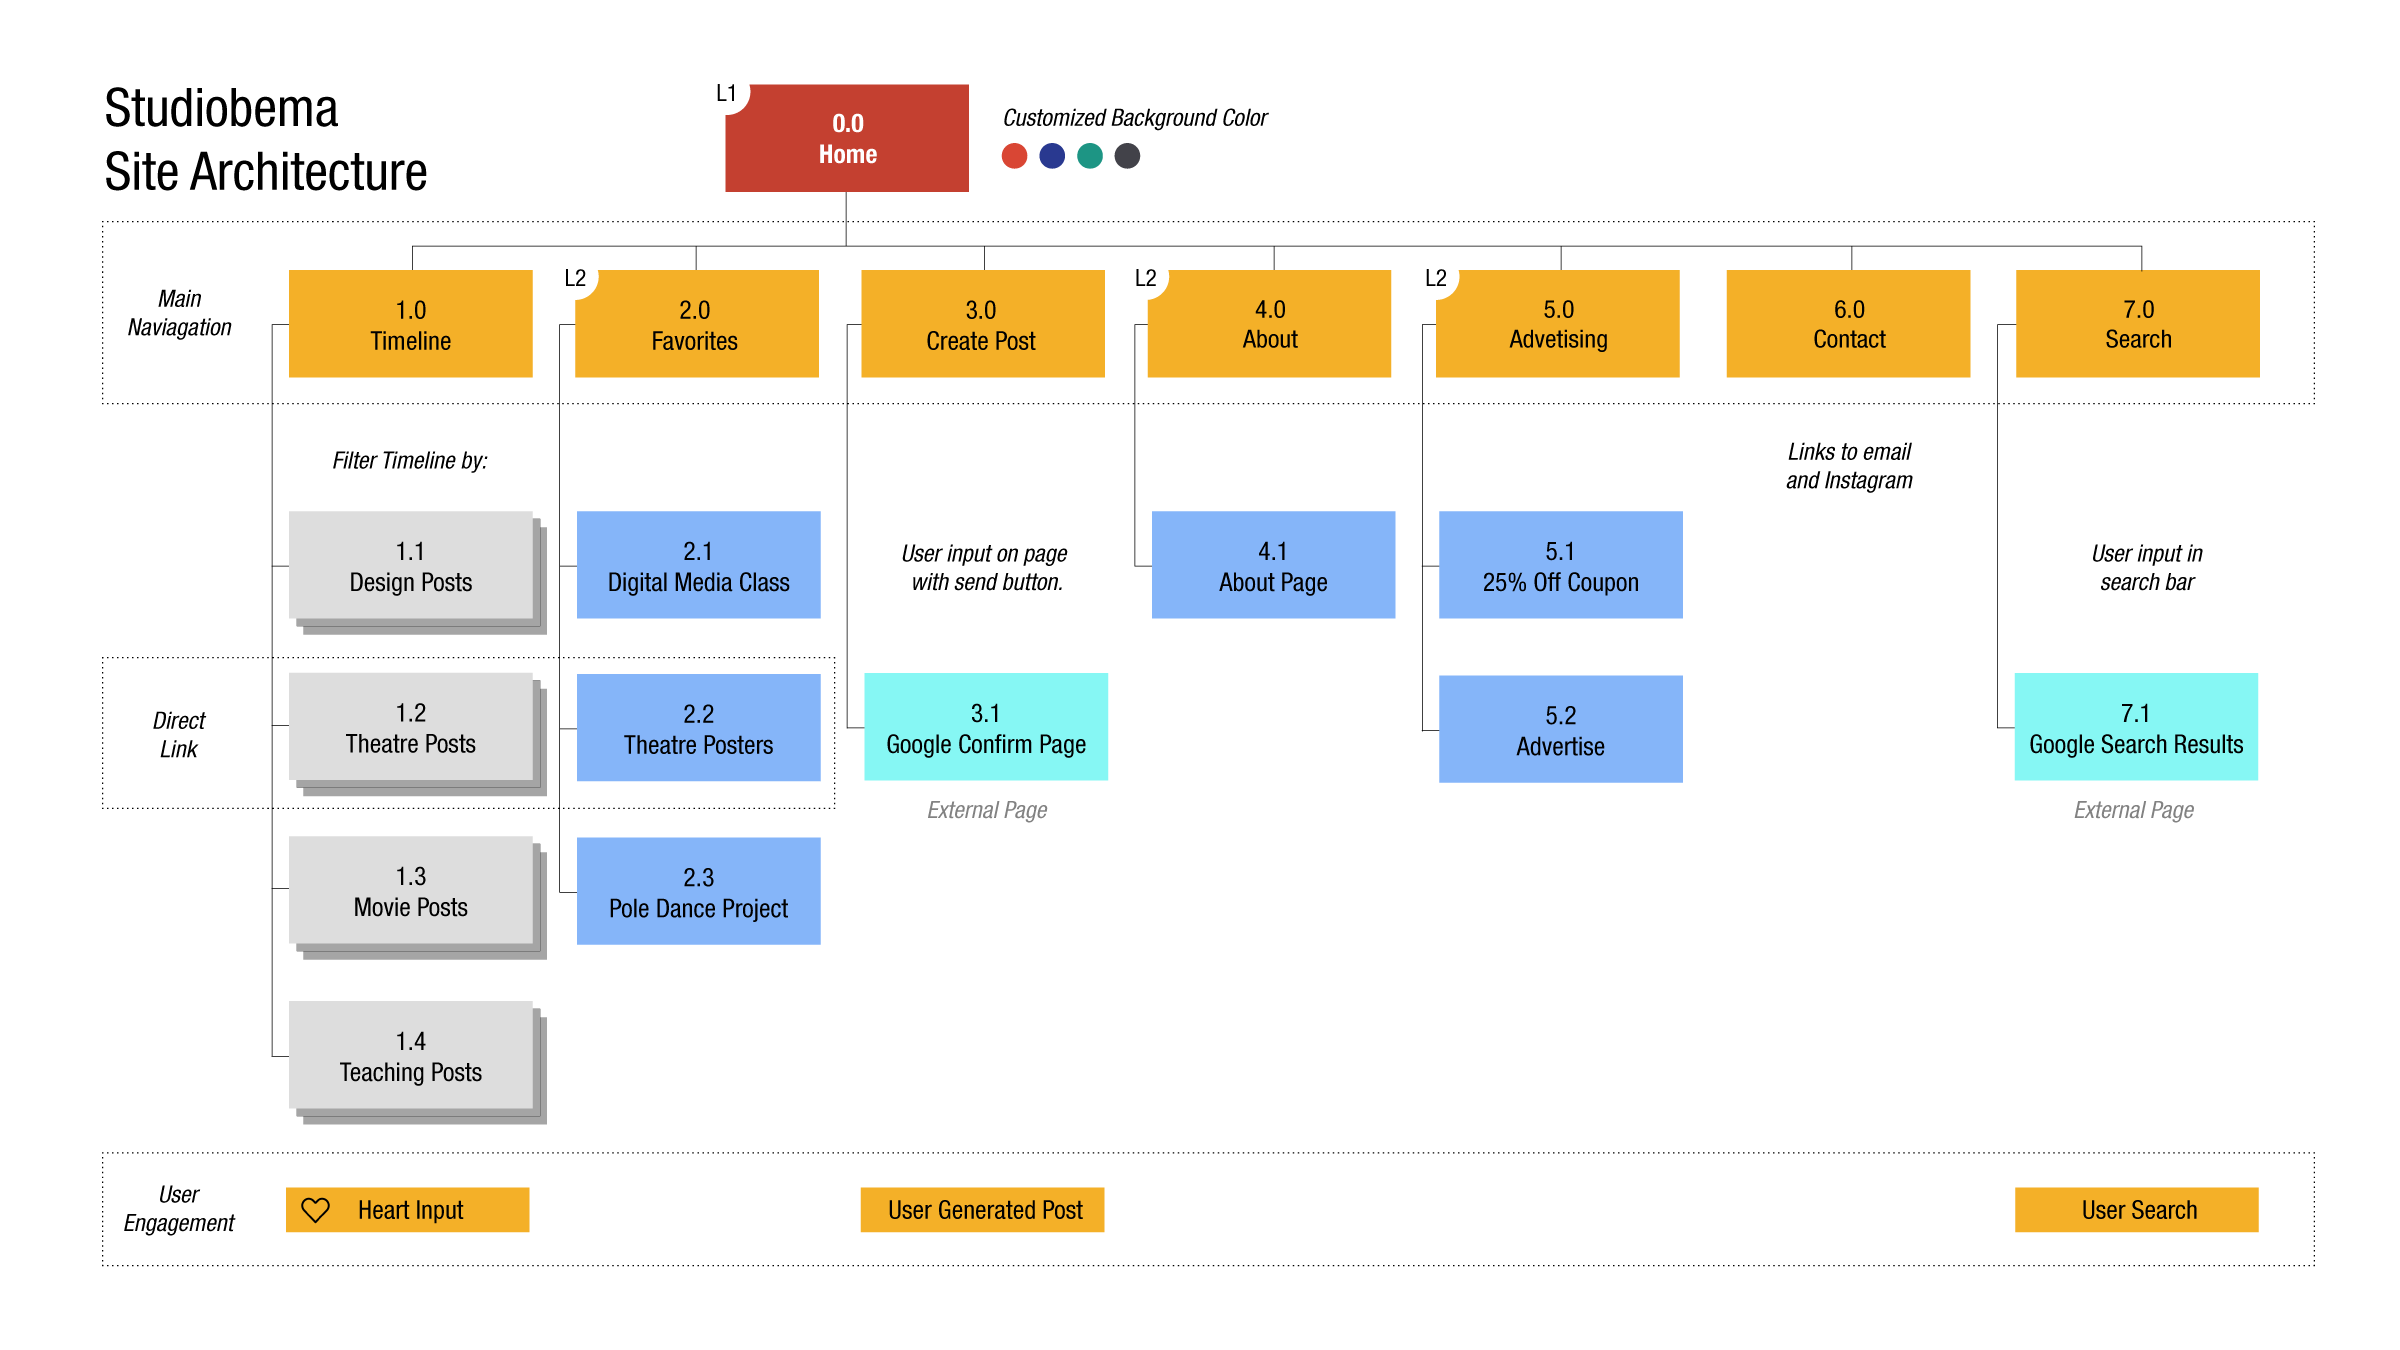Image resolution: width=2400 pixels, height=1350 pixels.
Task: Open the 2.0 Favorites navigation box
Action: pyautogui.click(x=697, y=323)
